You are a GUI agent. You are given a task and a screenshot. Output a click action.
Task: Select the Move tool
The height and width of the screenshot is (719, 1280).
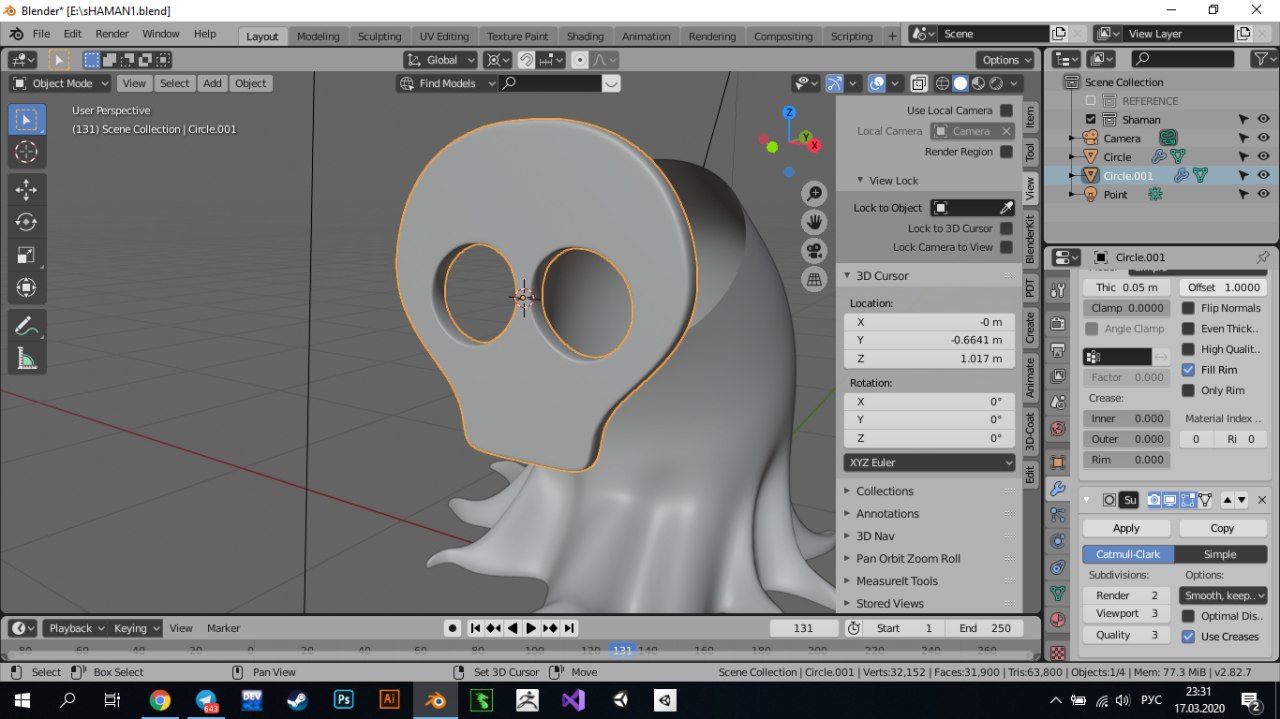click(26, 189)
